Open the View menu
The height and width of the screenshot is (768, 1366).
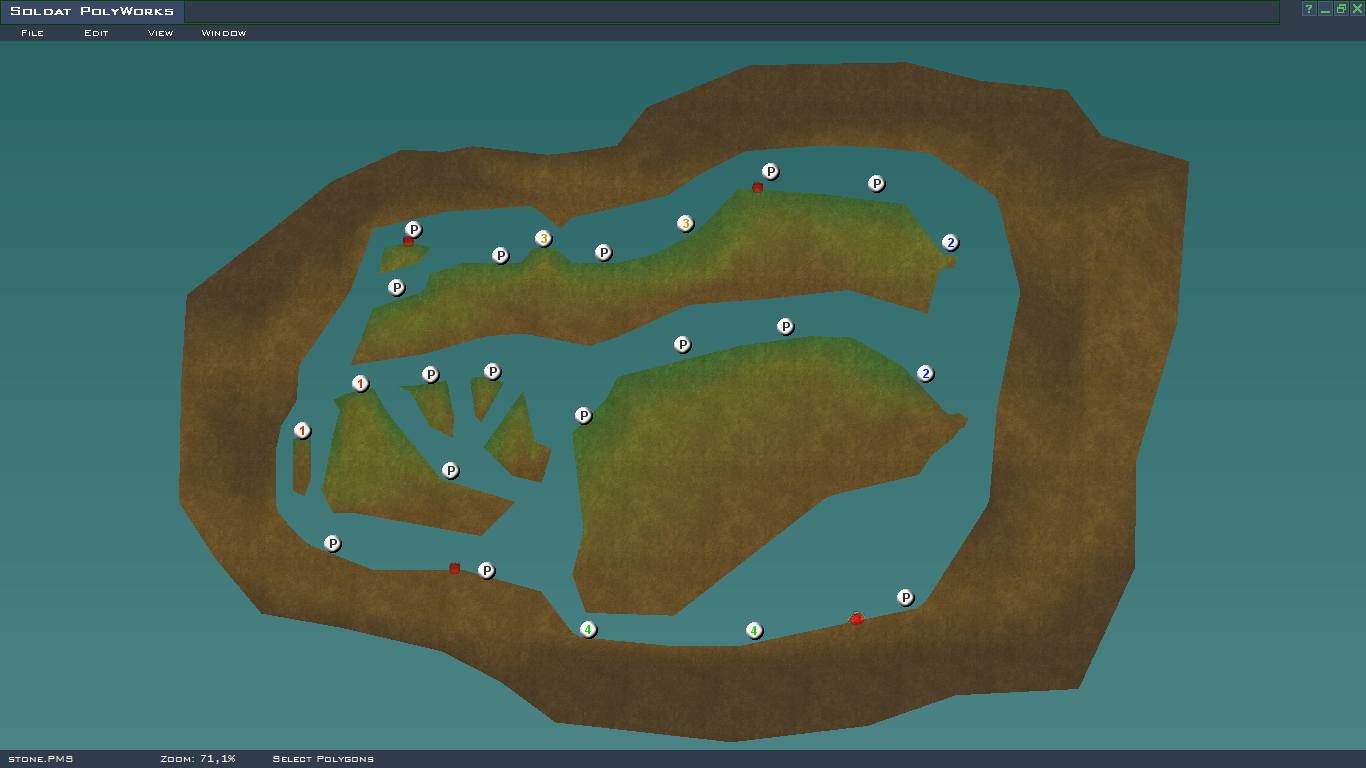coord(160,33)
